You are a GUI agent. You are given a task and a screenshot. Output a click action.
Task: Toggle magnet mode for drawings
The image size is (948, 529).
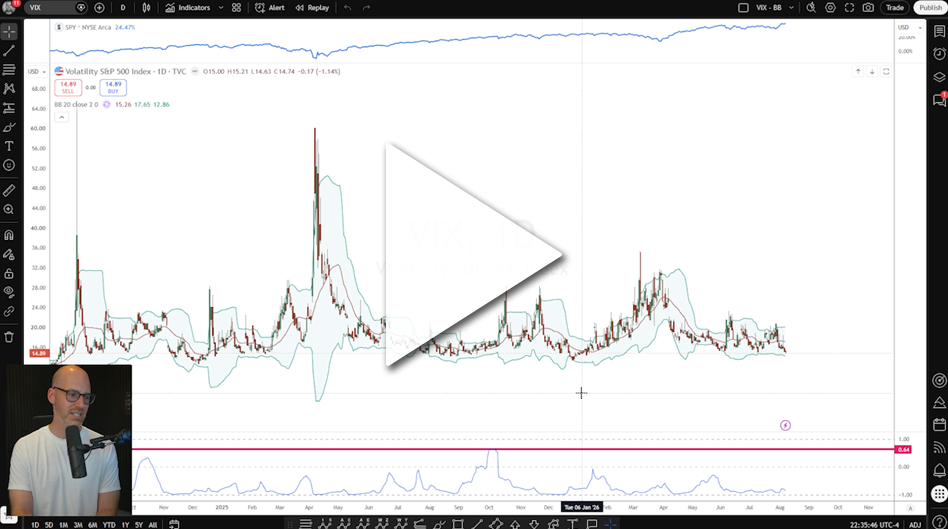click(x=9, y=235)
